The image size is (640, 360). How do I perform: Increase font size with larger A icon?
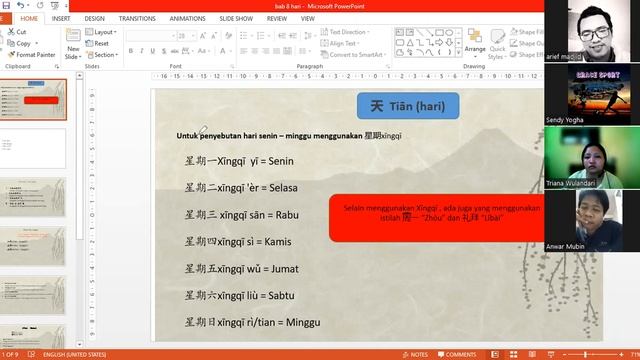203,36
